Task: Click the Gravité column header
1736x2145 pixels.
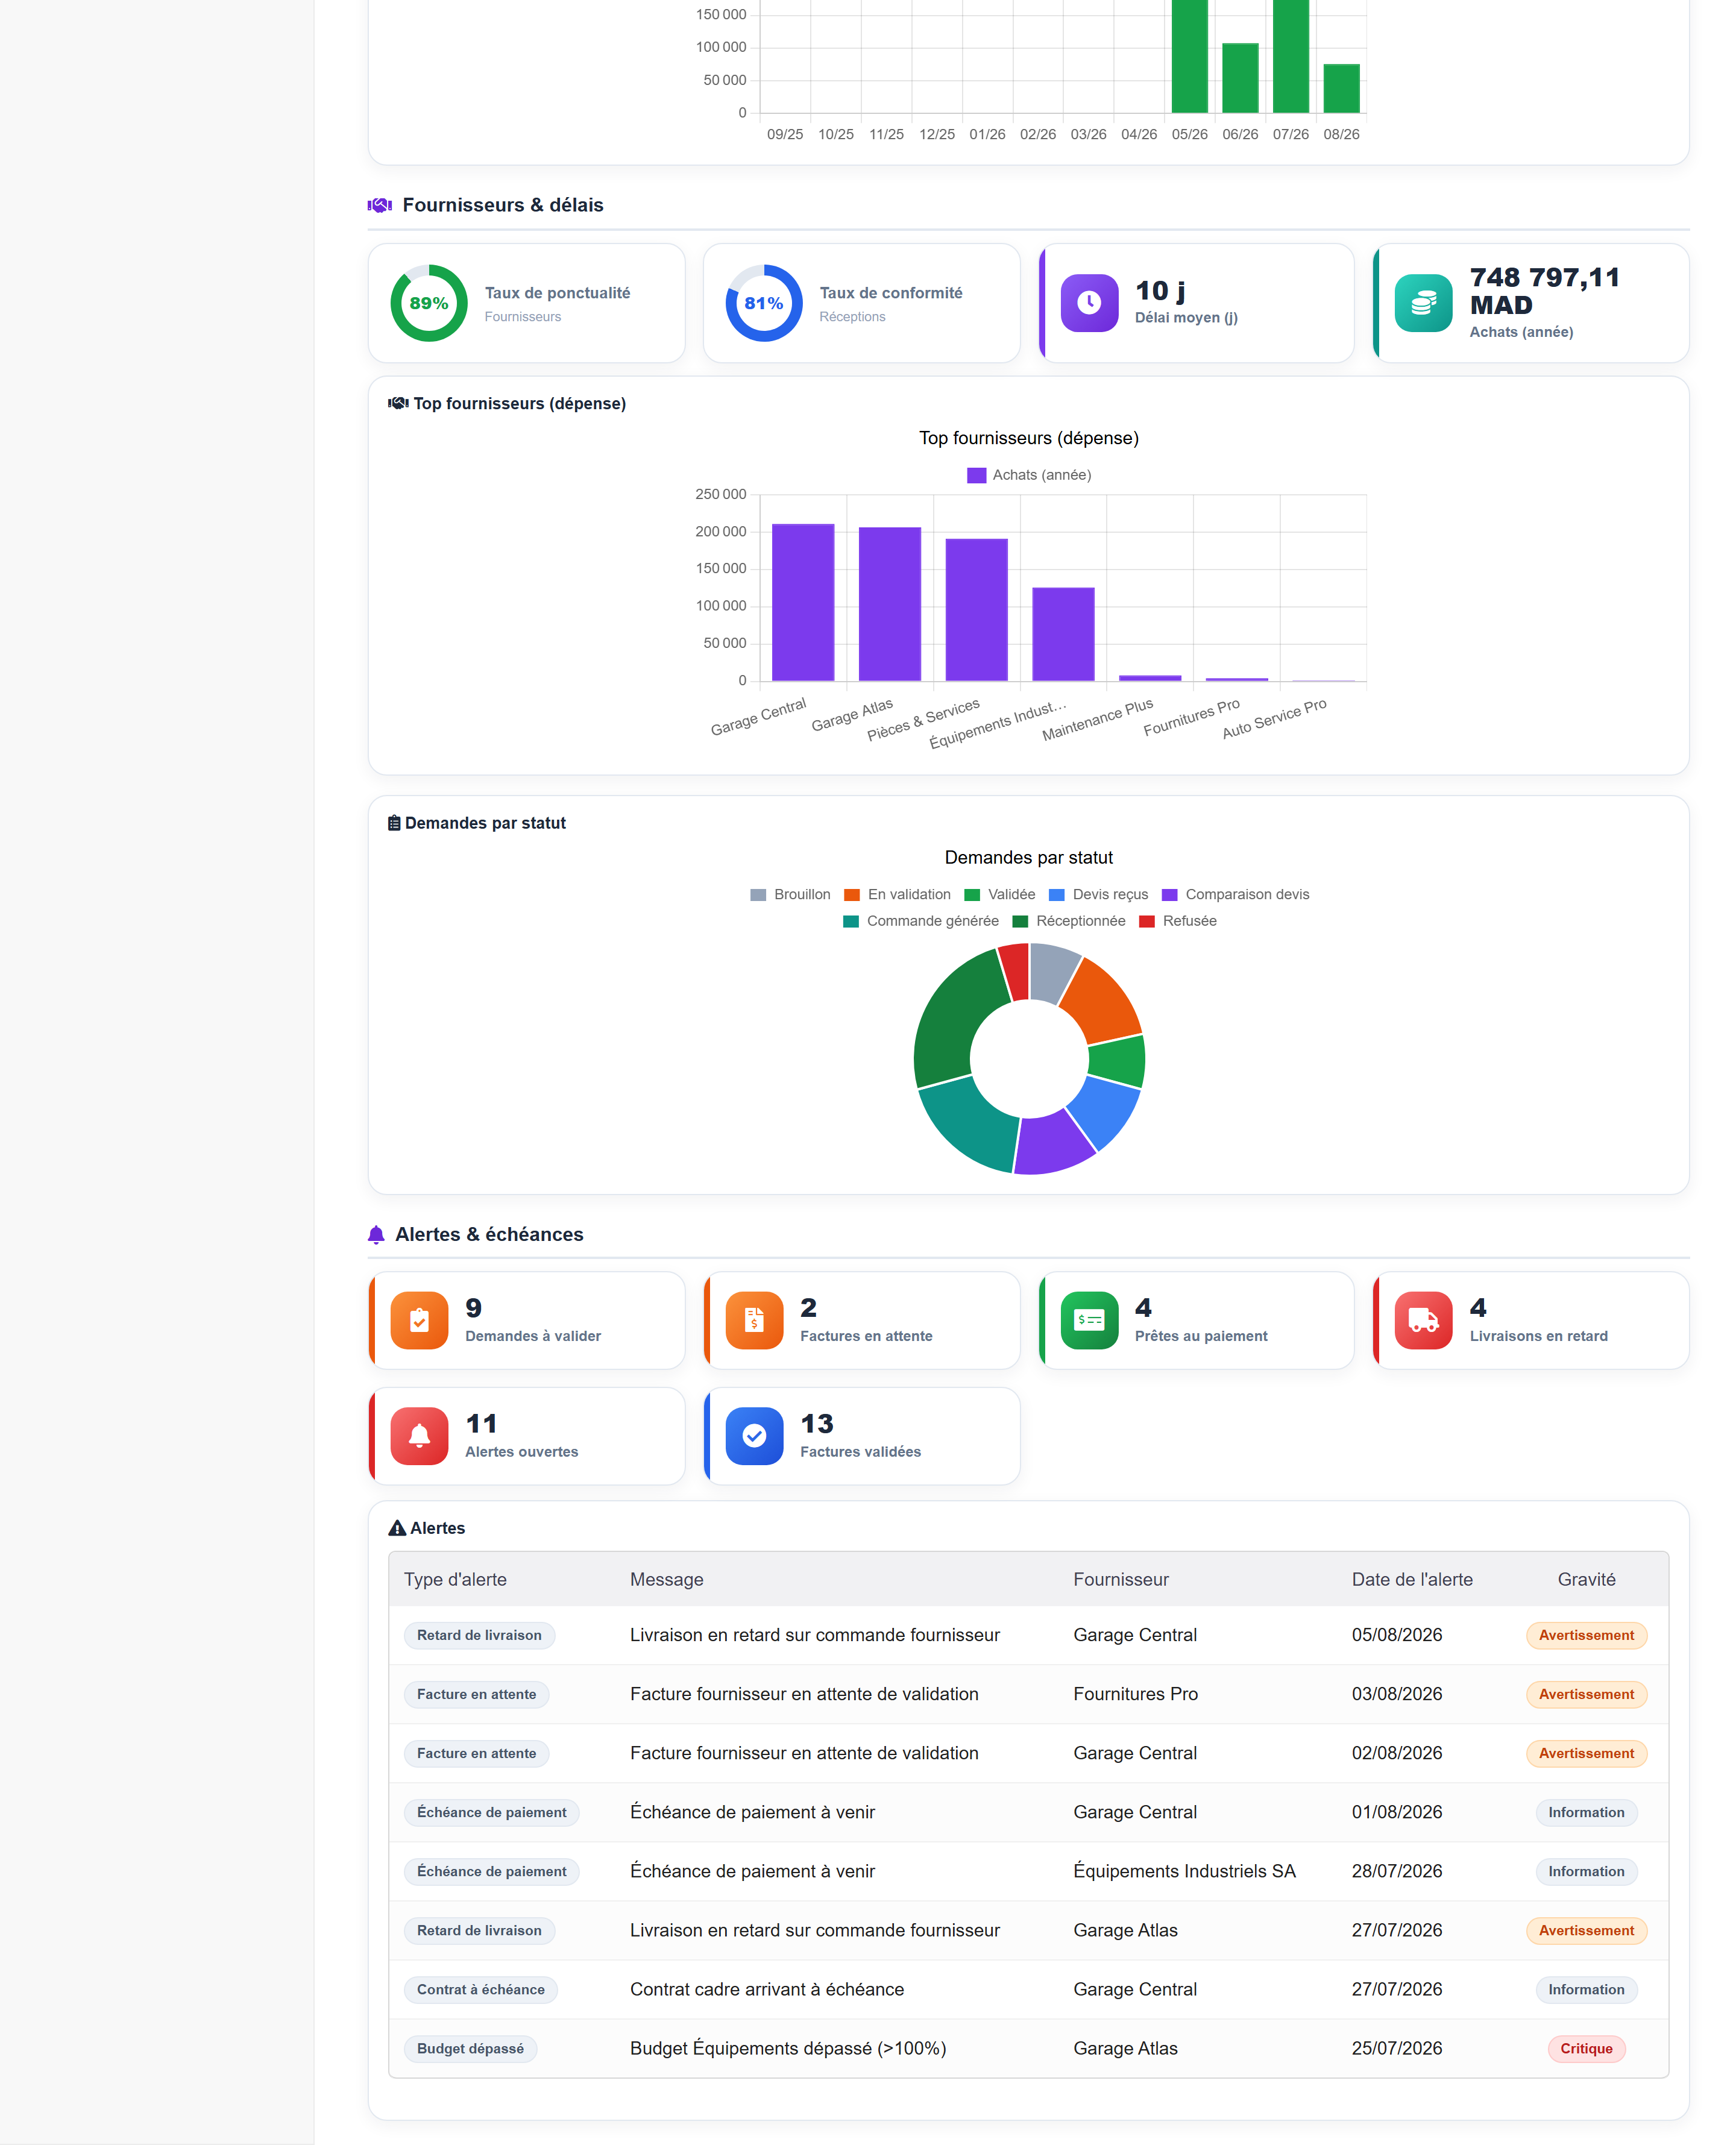Action: click(x=1586, y=1579)
